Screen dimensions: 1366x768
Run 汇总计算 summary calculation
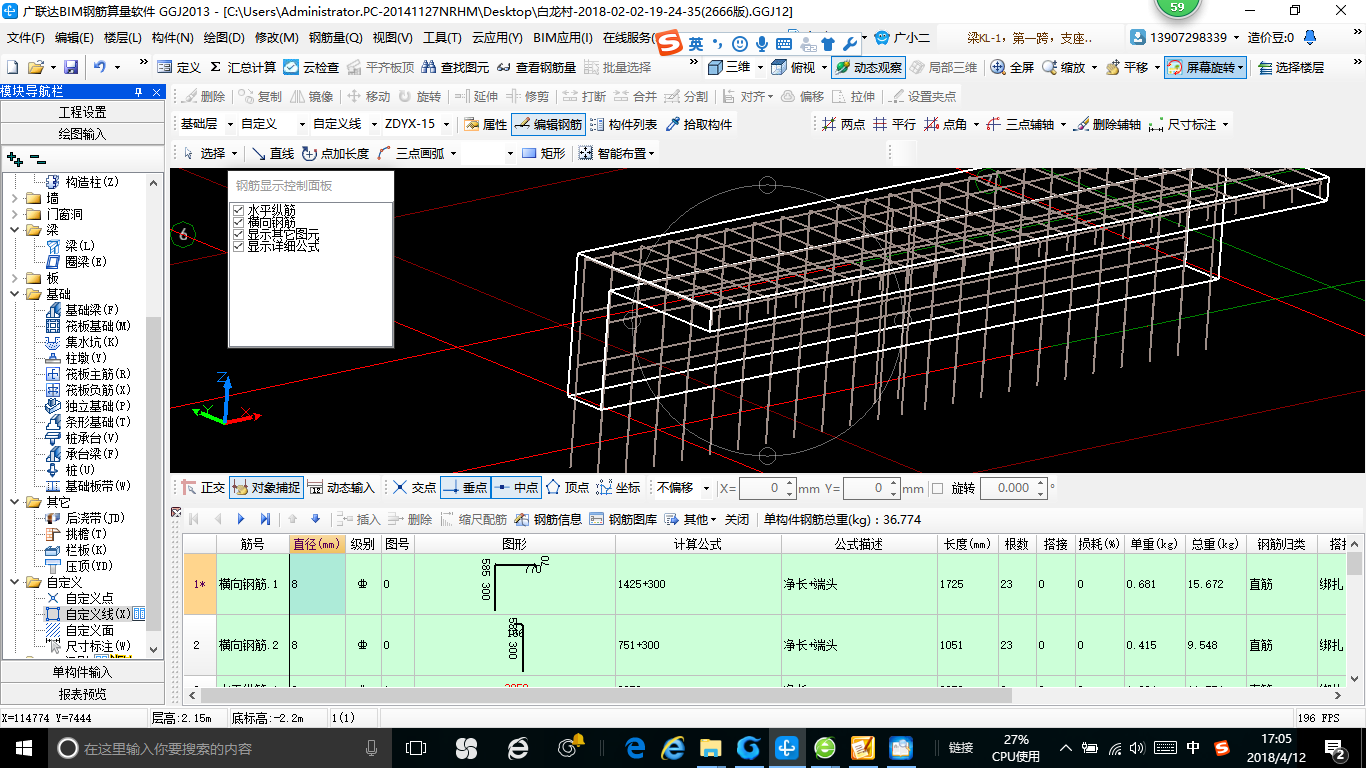click(243, 67)
